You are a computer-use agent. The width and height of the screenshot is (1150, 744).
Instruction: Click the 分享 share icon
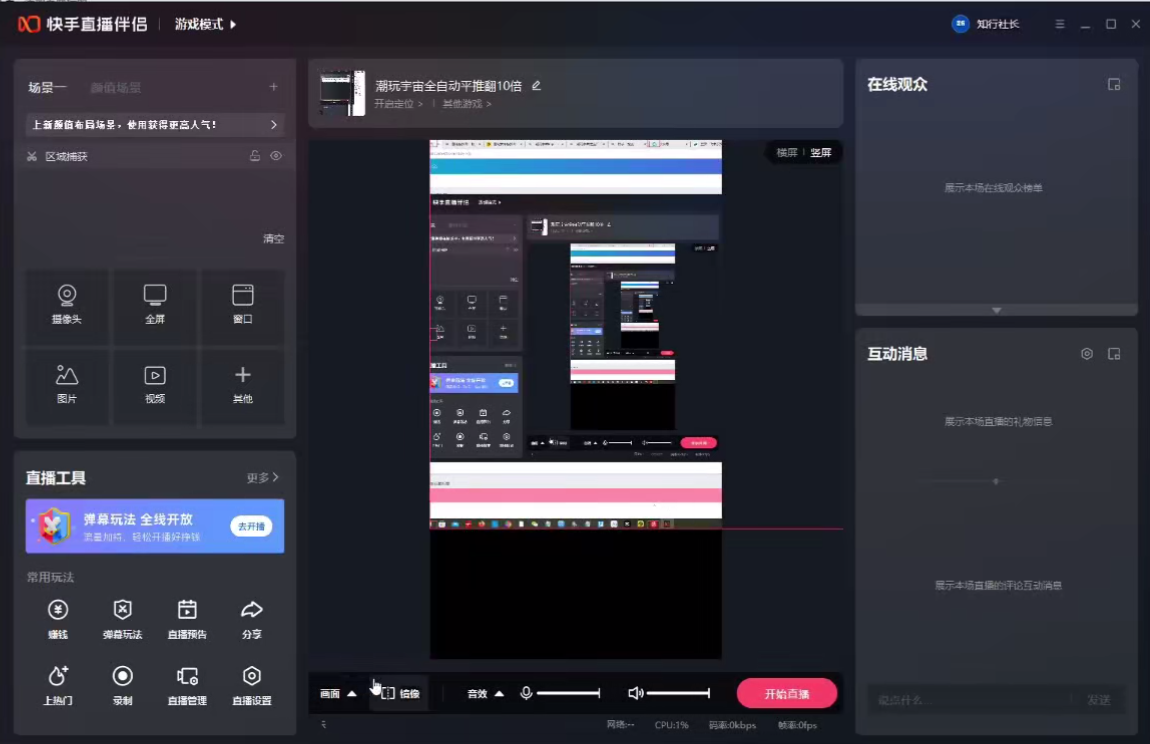click(x=252, y=618)
